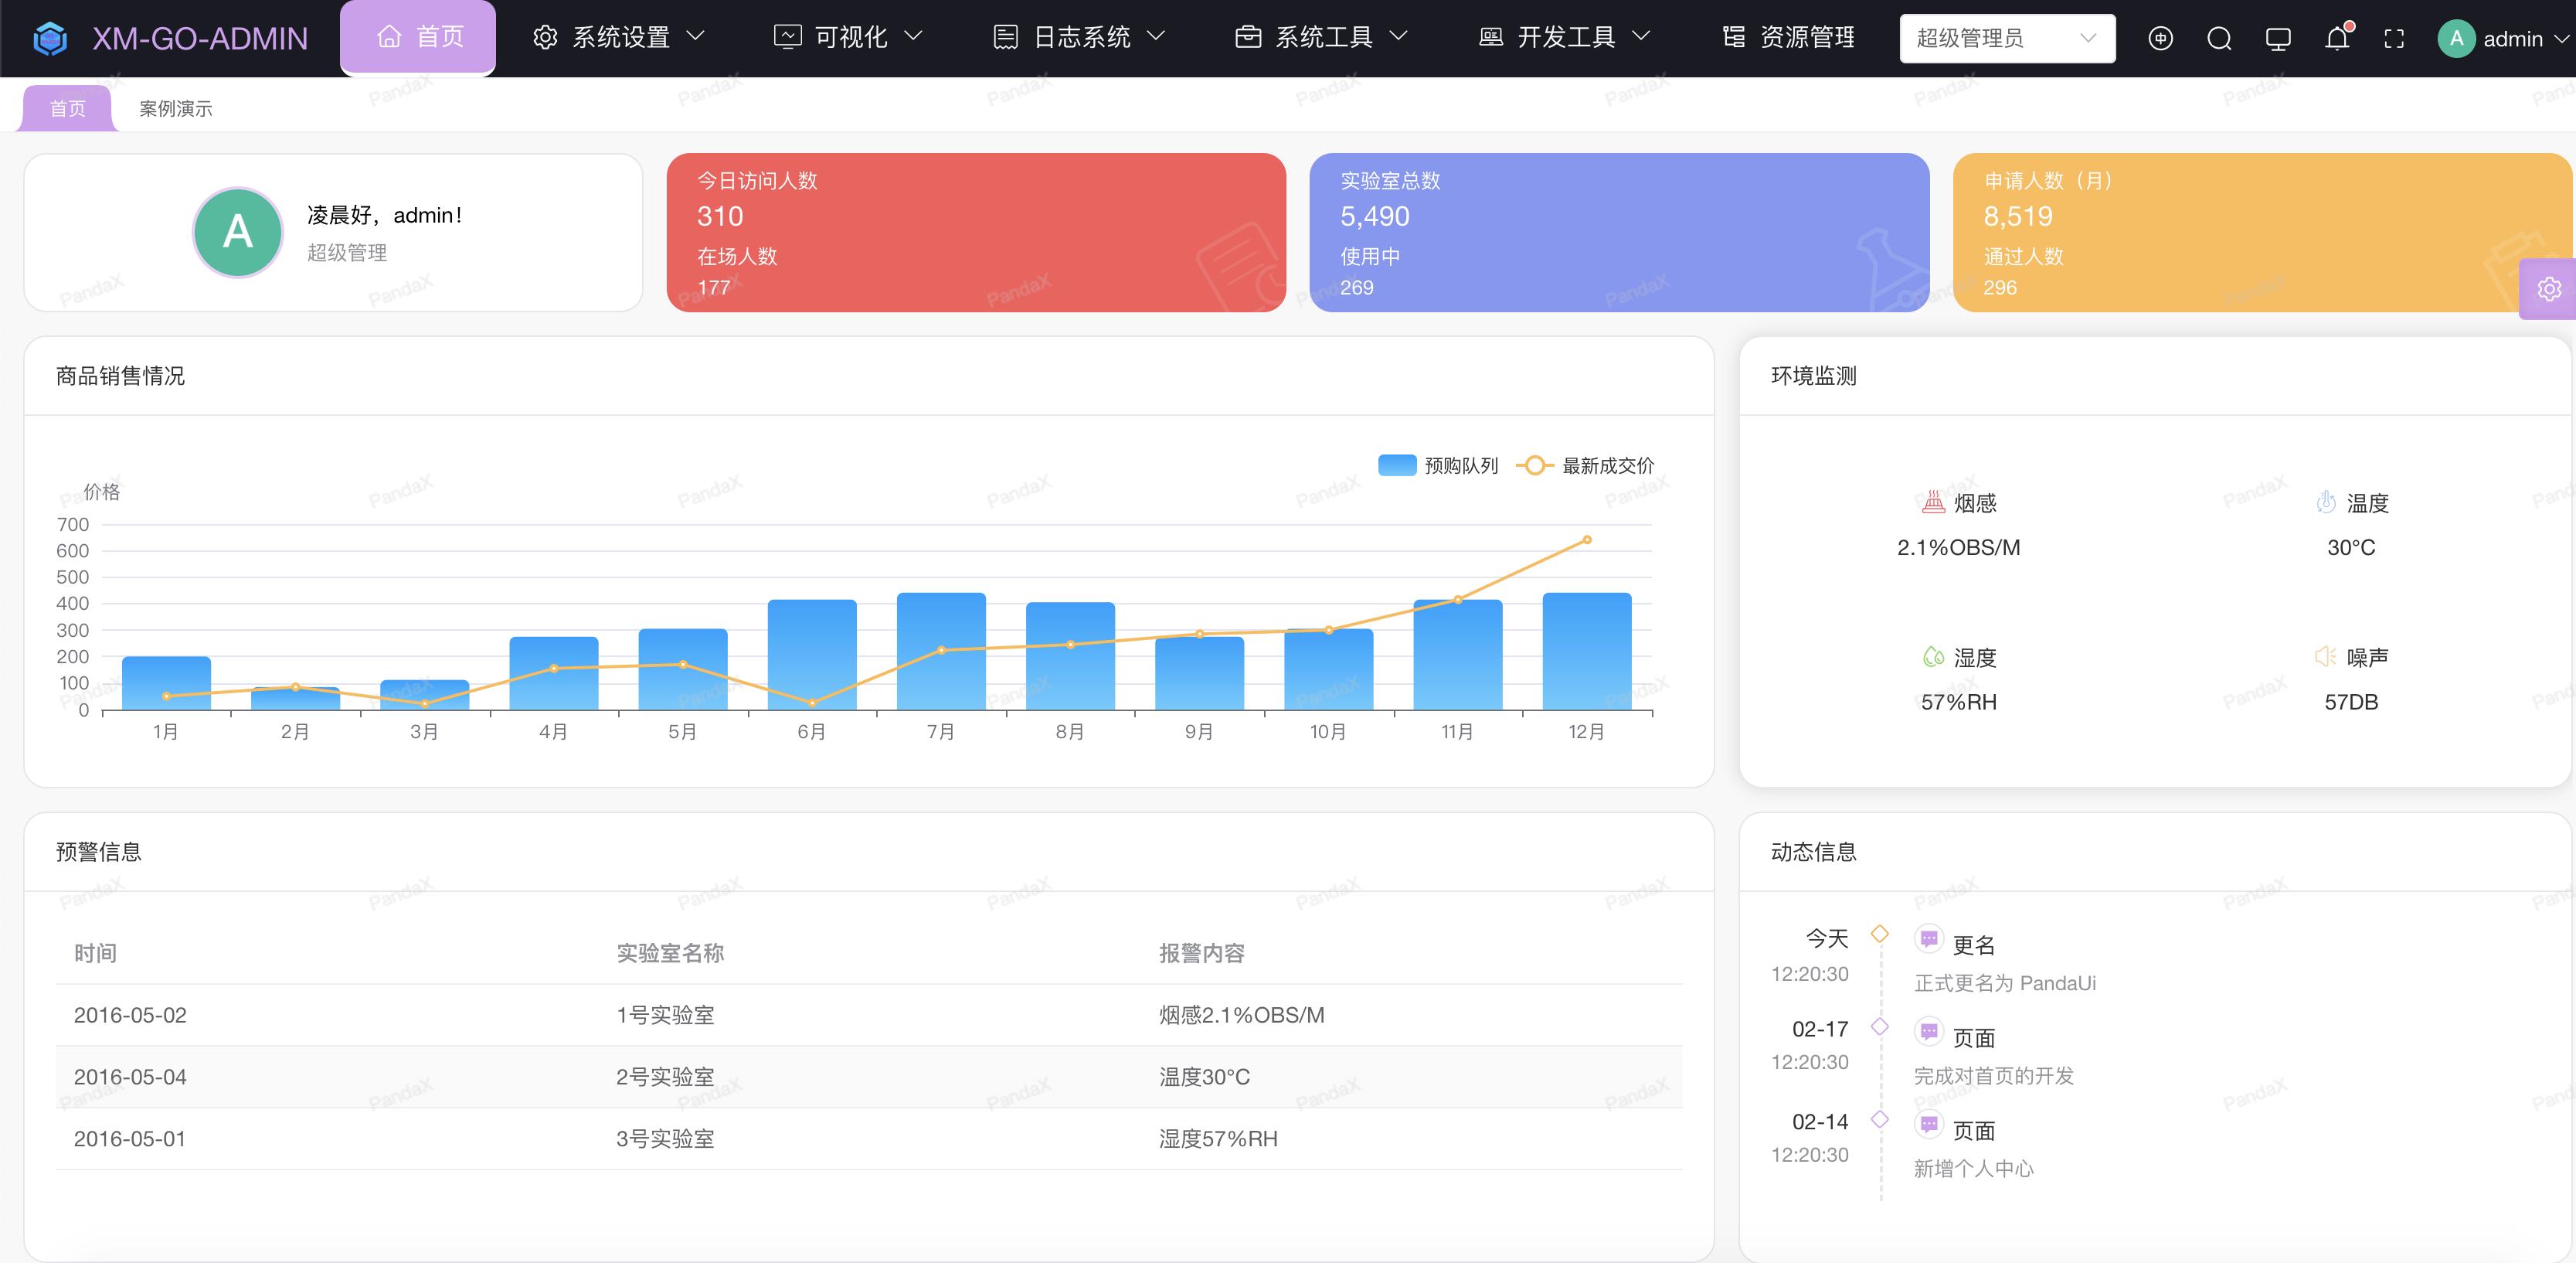Open the 资源管理 menu item
Viewport: 2576px width, 1263px height.
[1790, 38]
